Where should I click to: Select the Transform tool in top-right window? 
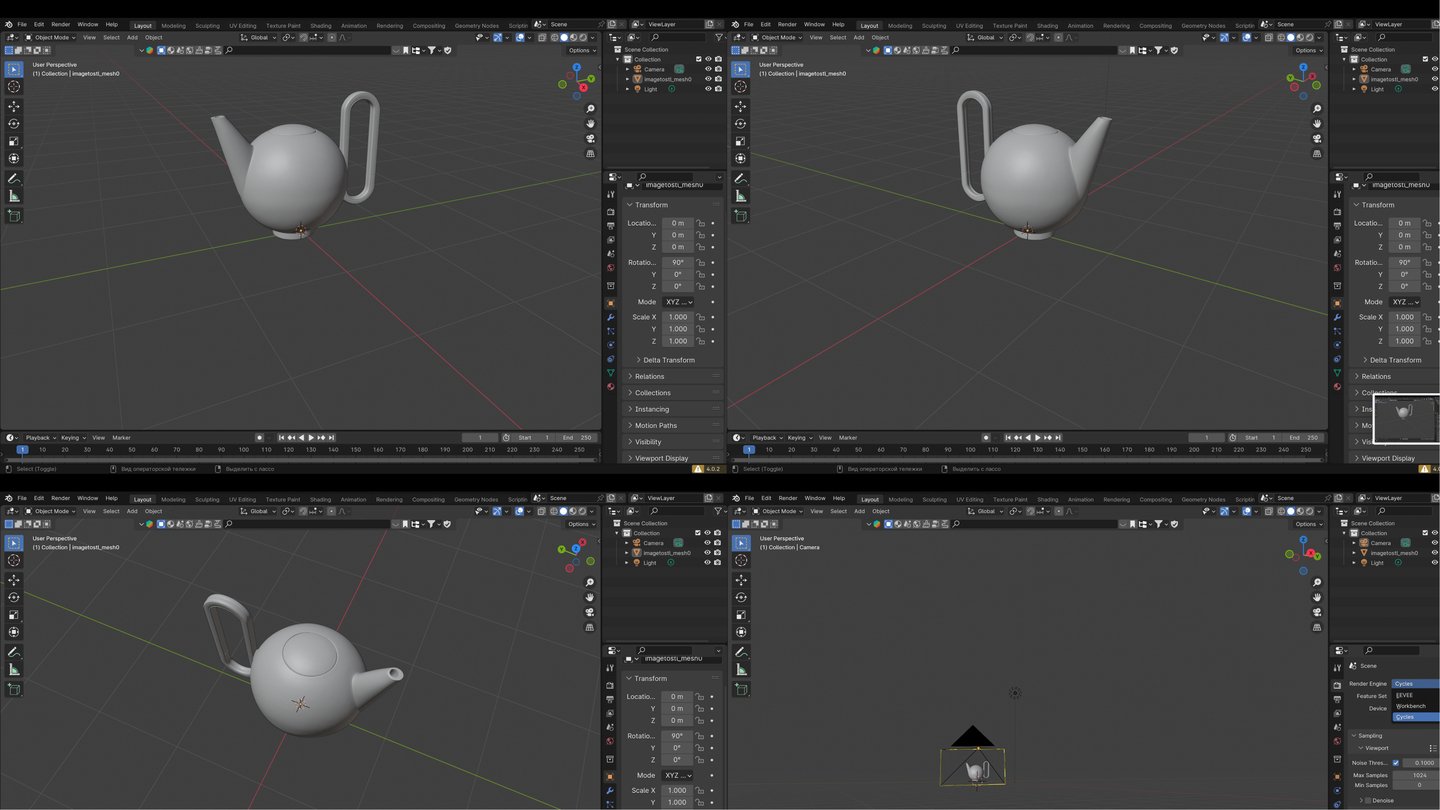click(x=741, y=158)
